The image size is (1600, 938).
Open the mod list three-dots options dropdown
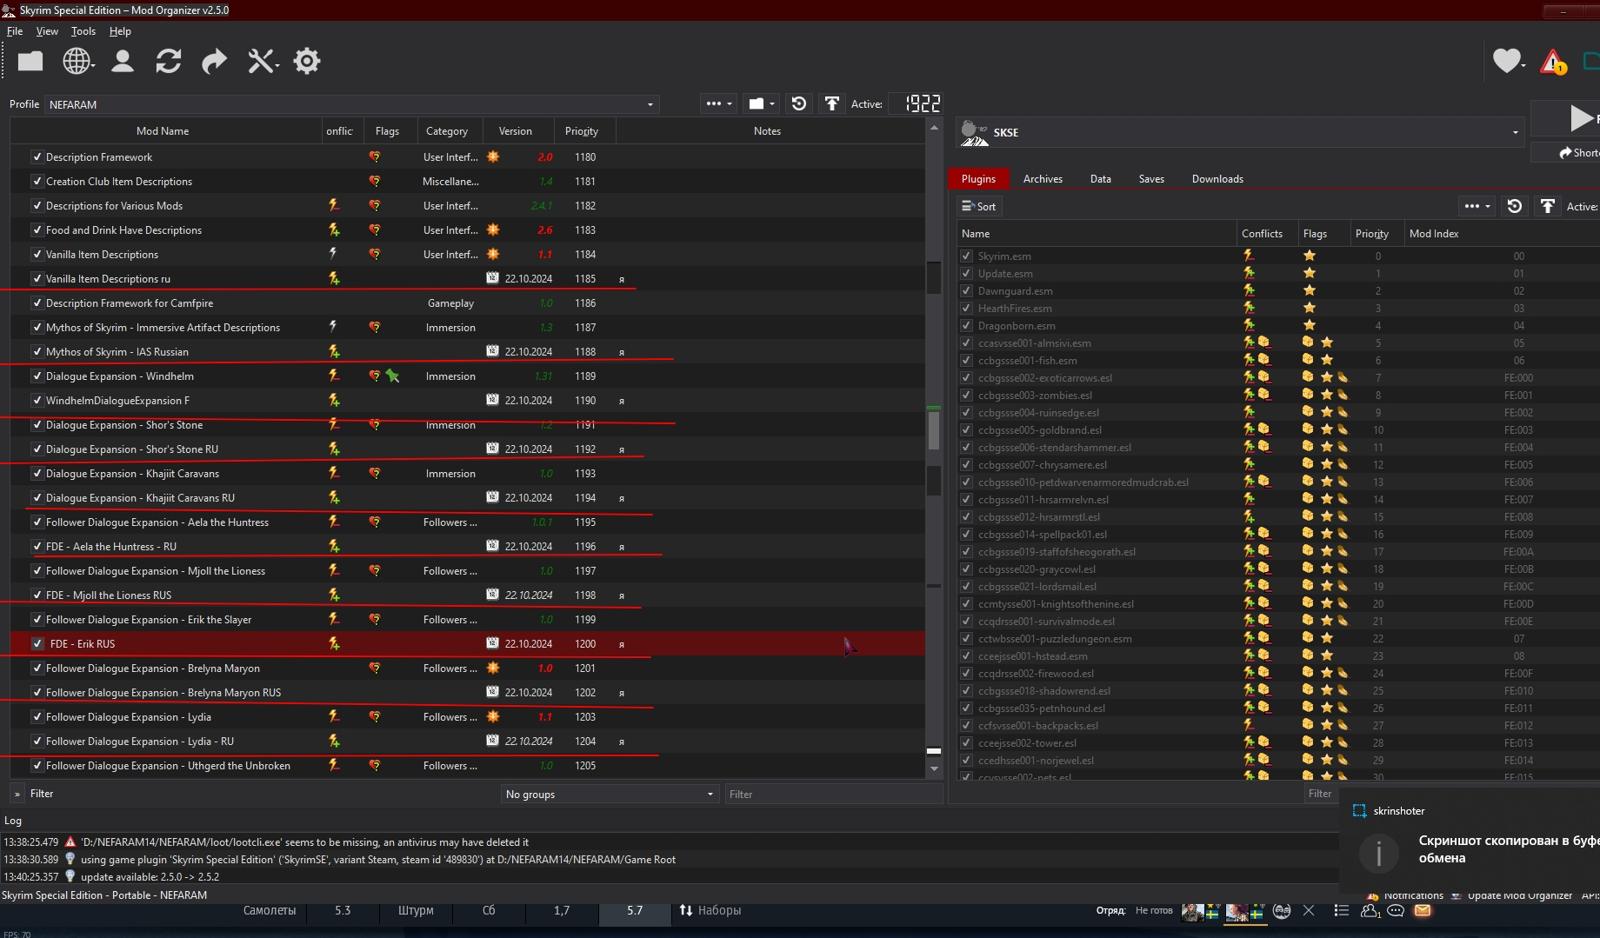(718, 103)
